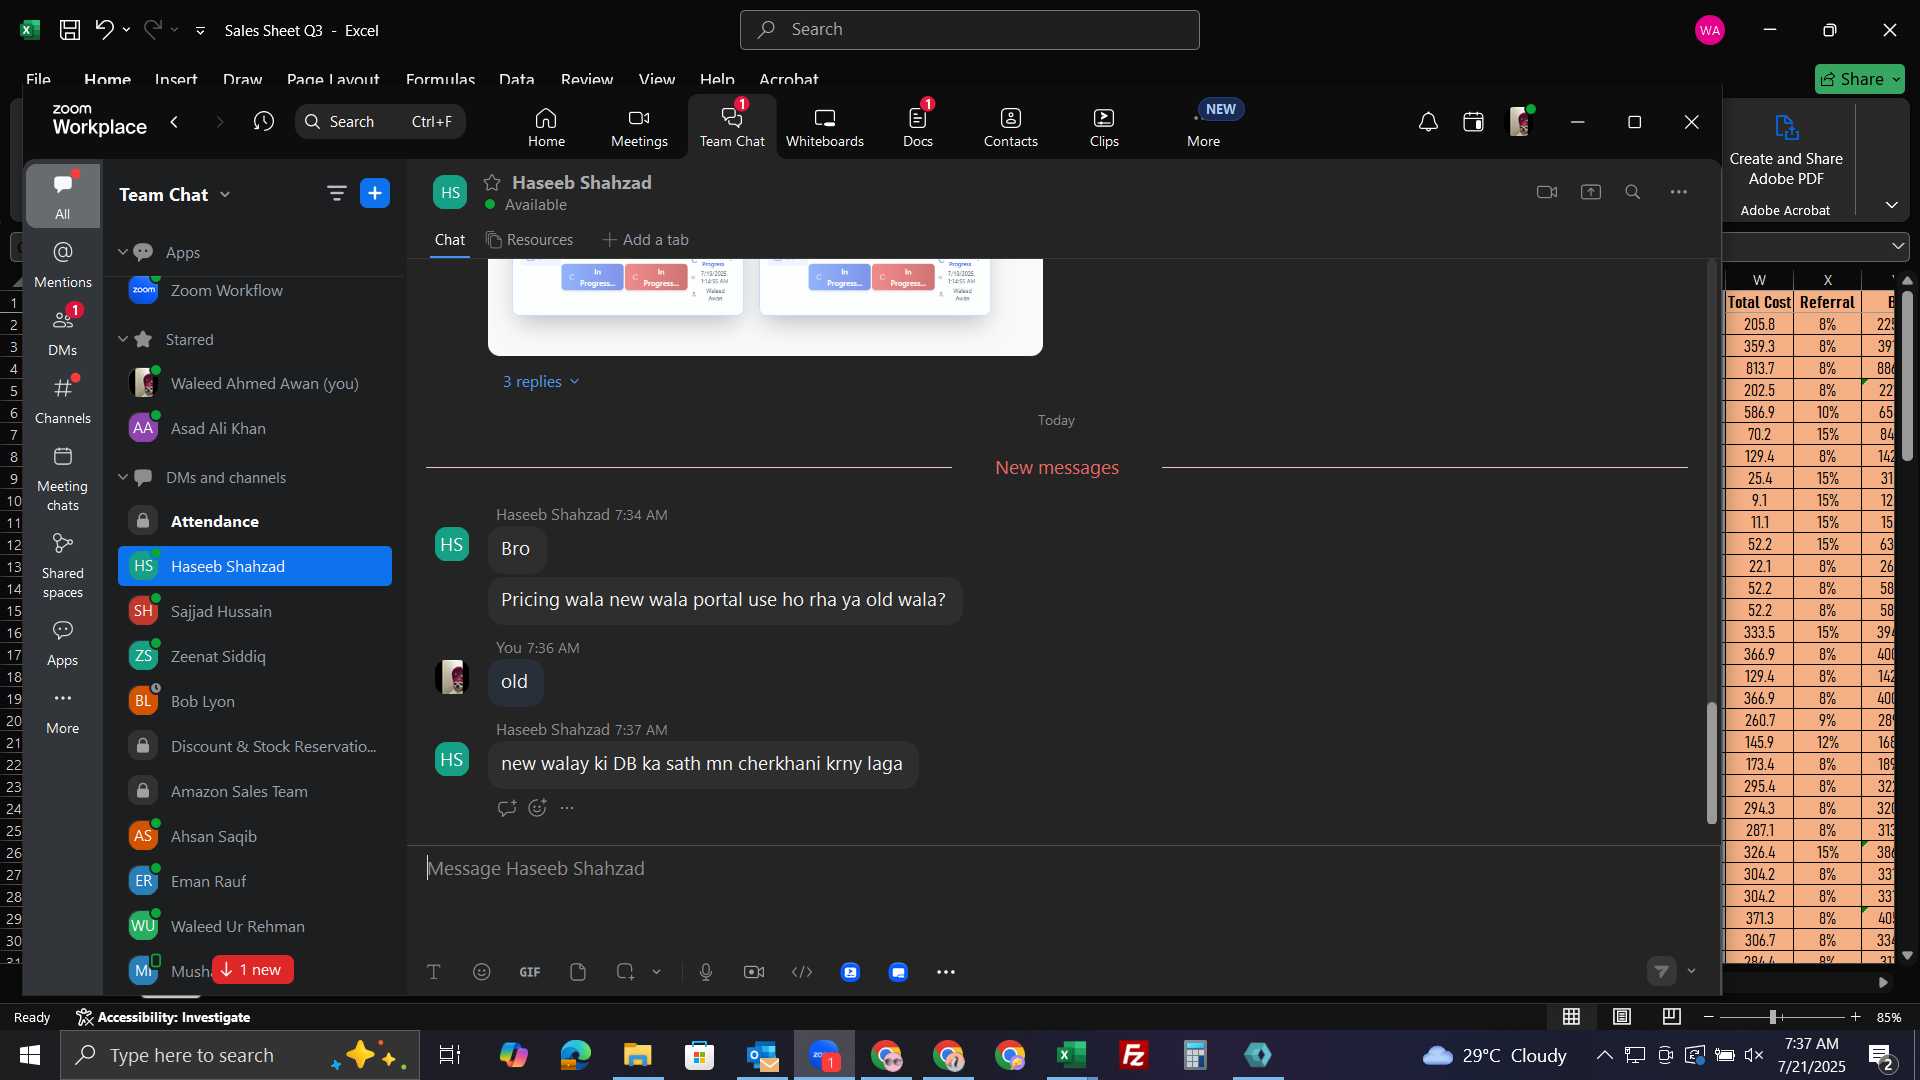Viewport: 1920px width, 1080px height.
Task: Open chat header more options
Action: pos(1679,192)
